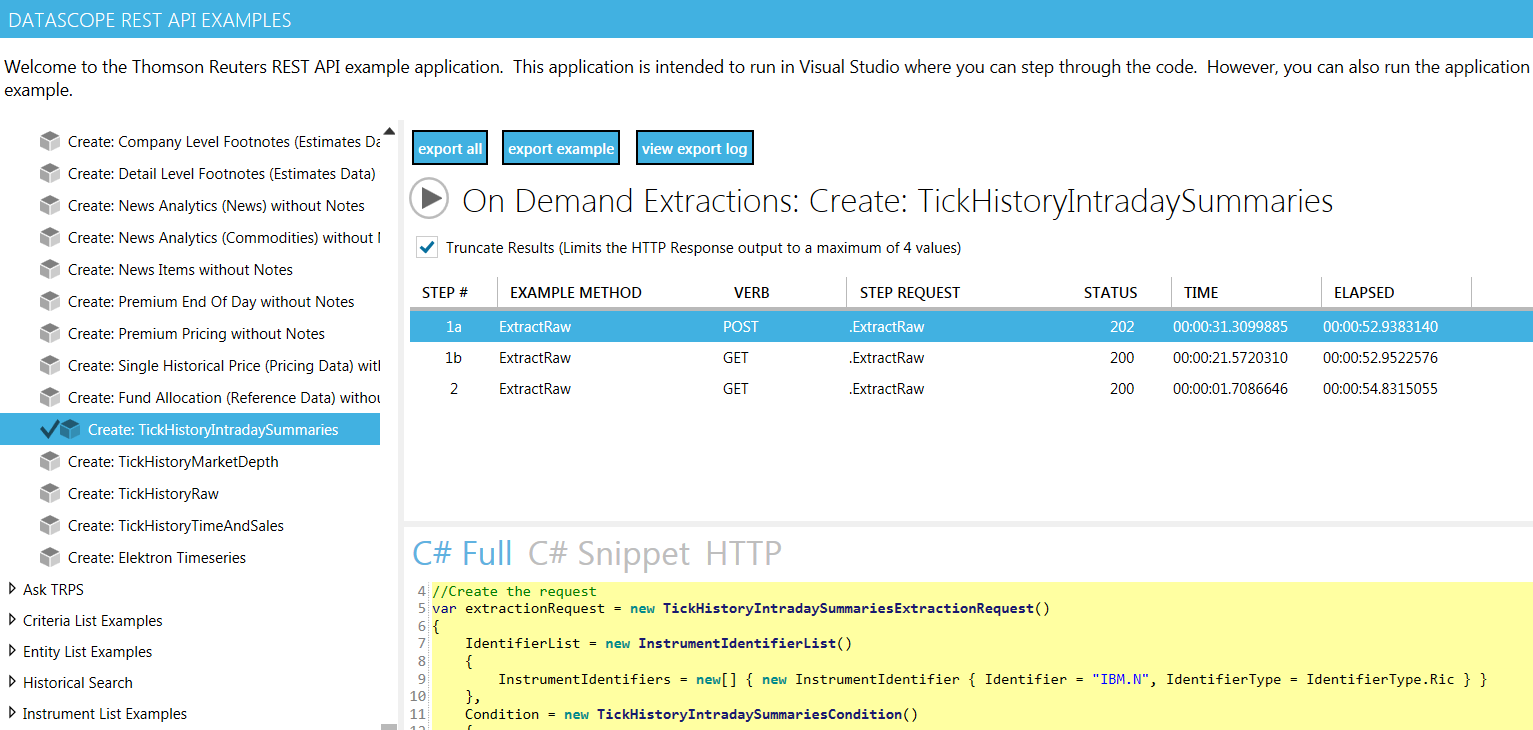Toggle the Truncate Results checkbox

(x=427, y=247)
